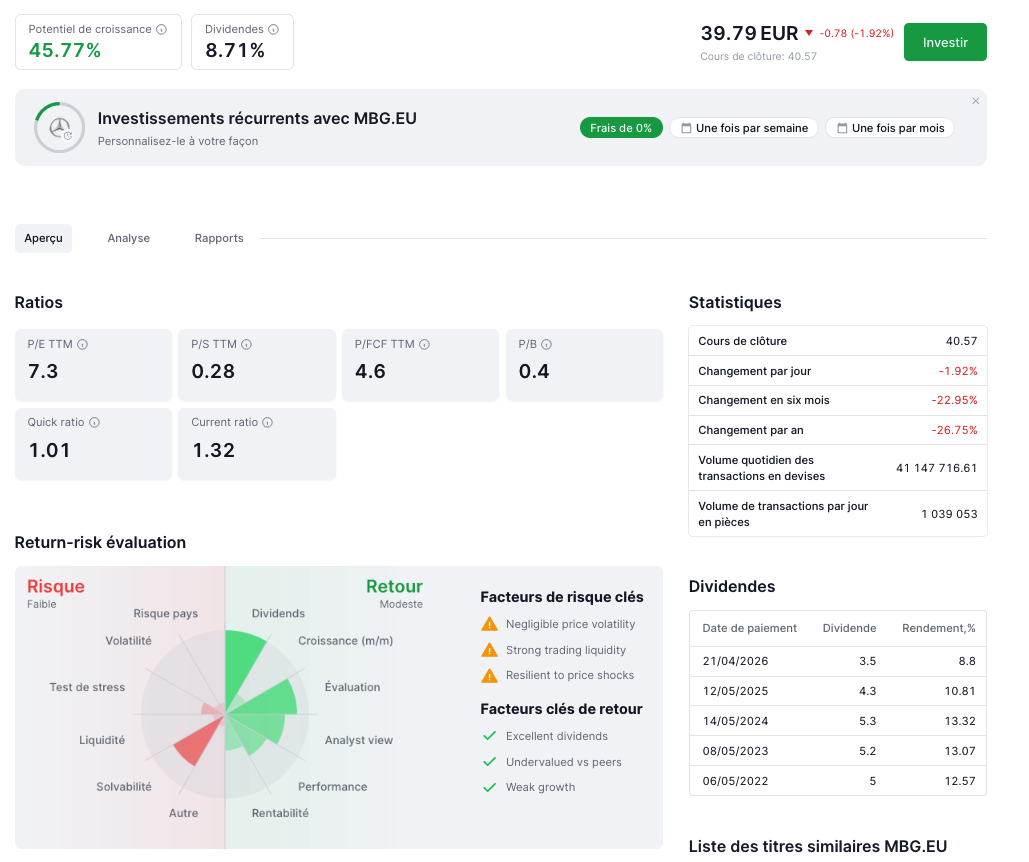The height and width of the screenshot is (862, 1029).
Task: Click the Dividendes 8.71% card
Action: click(x=242, y=42)
